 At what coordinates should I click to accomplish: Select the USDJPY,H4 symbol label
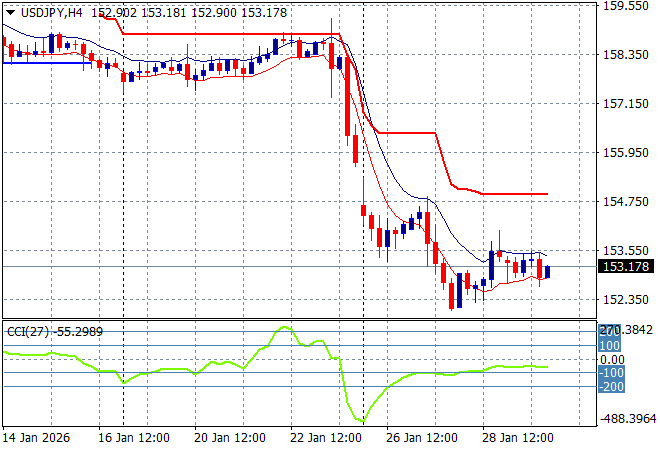click(x=51, y=13)
